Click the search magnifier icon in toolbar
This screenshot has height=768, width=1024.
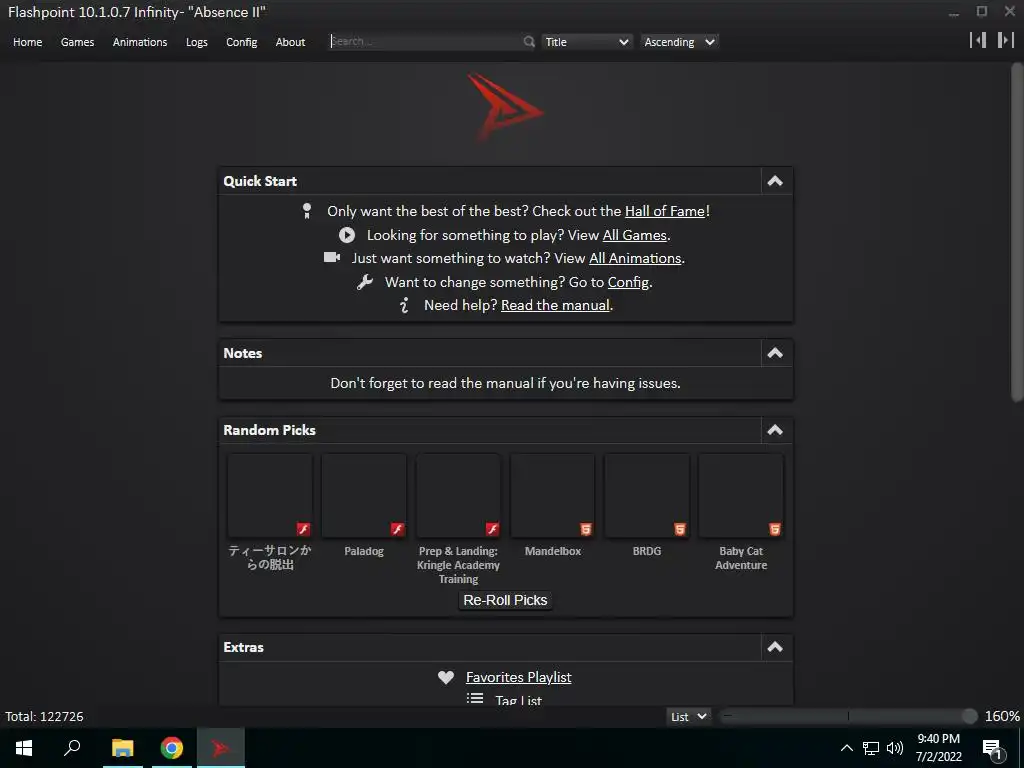coord(529,42)
